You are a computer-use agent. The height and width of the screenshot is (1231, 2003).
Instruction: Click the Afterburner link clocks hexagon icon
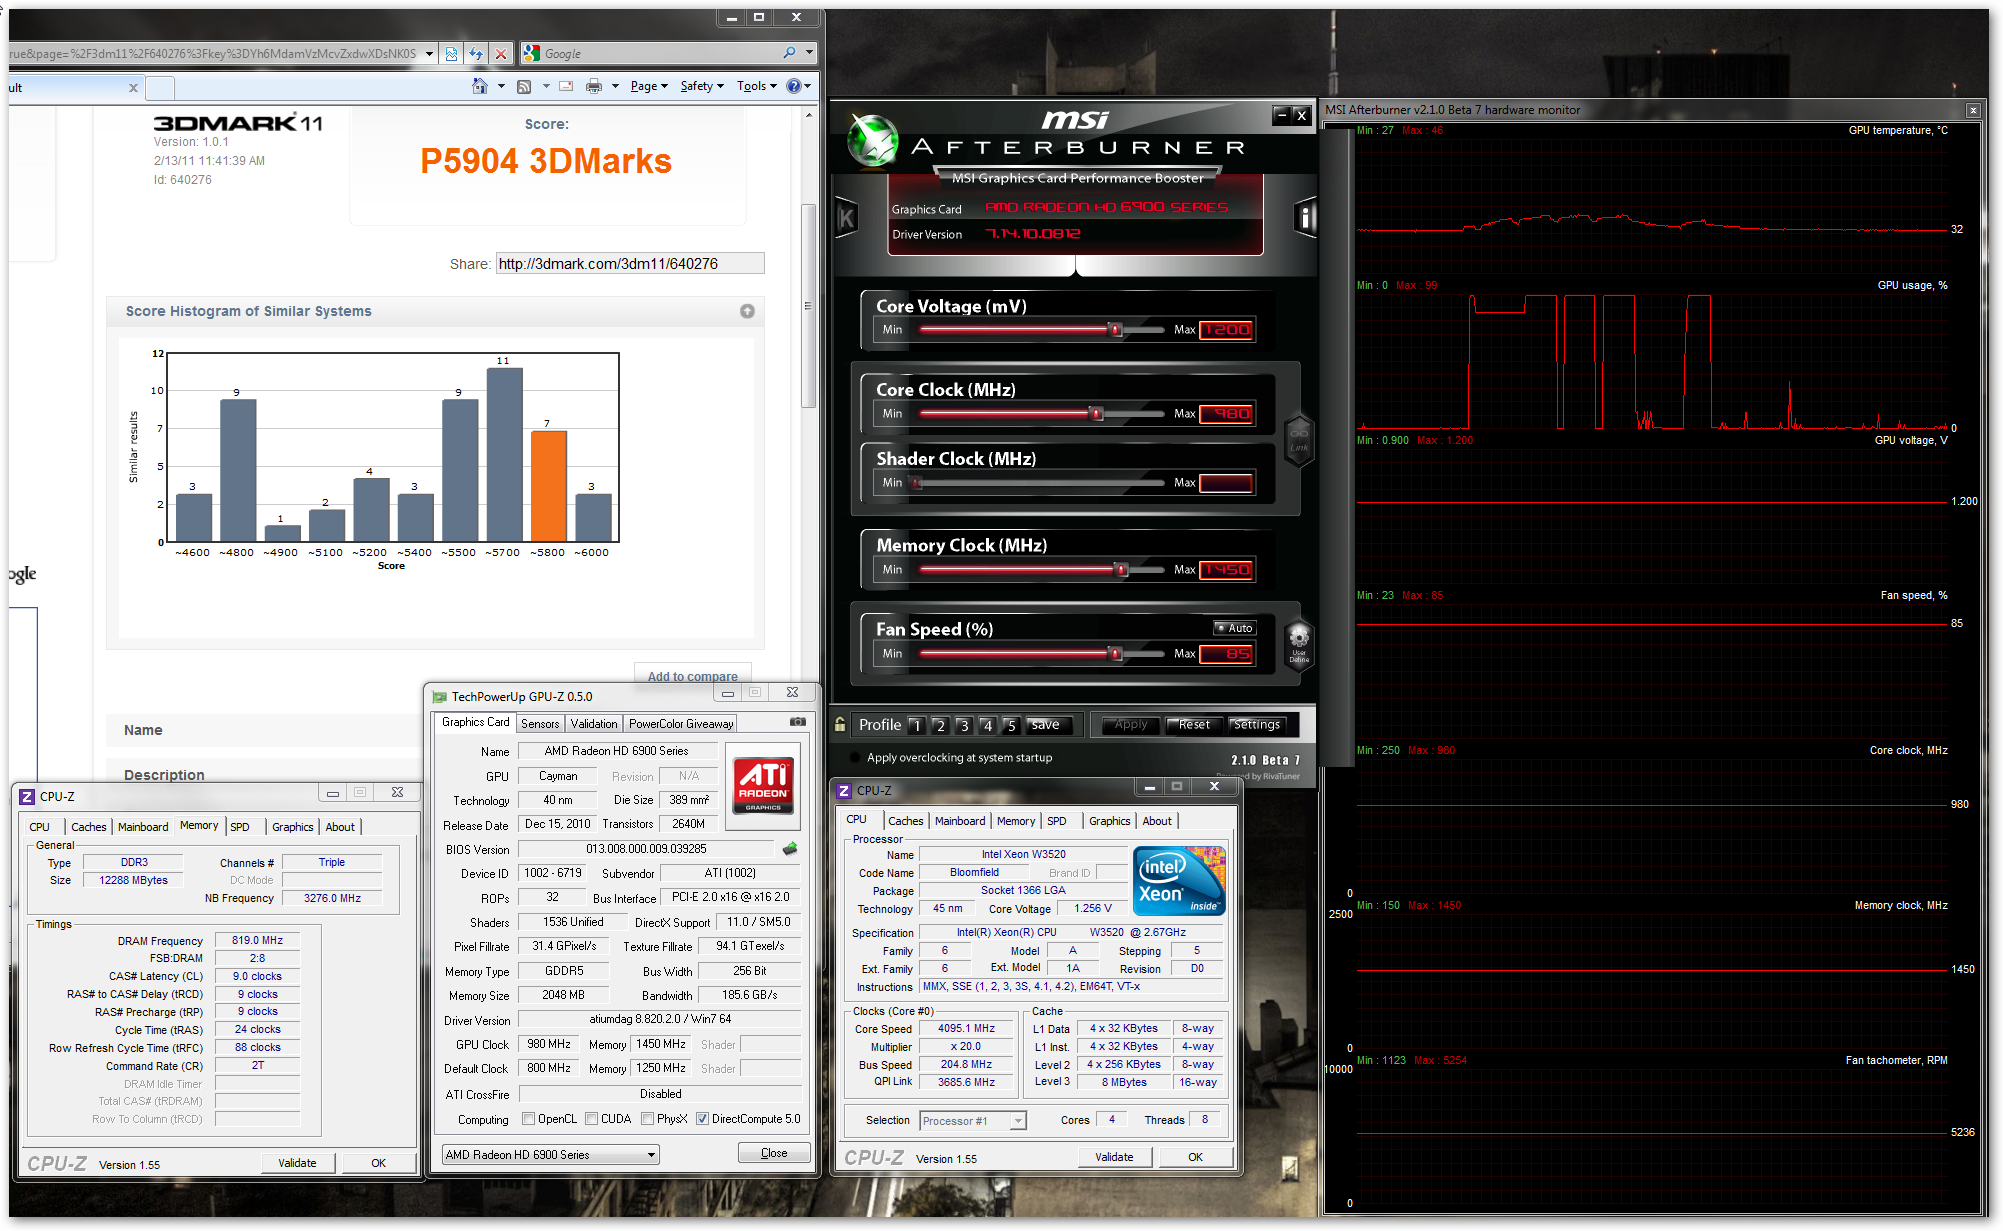1298,440
